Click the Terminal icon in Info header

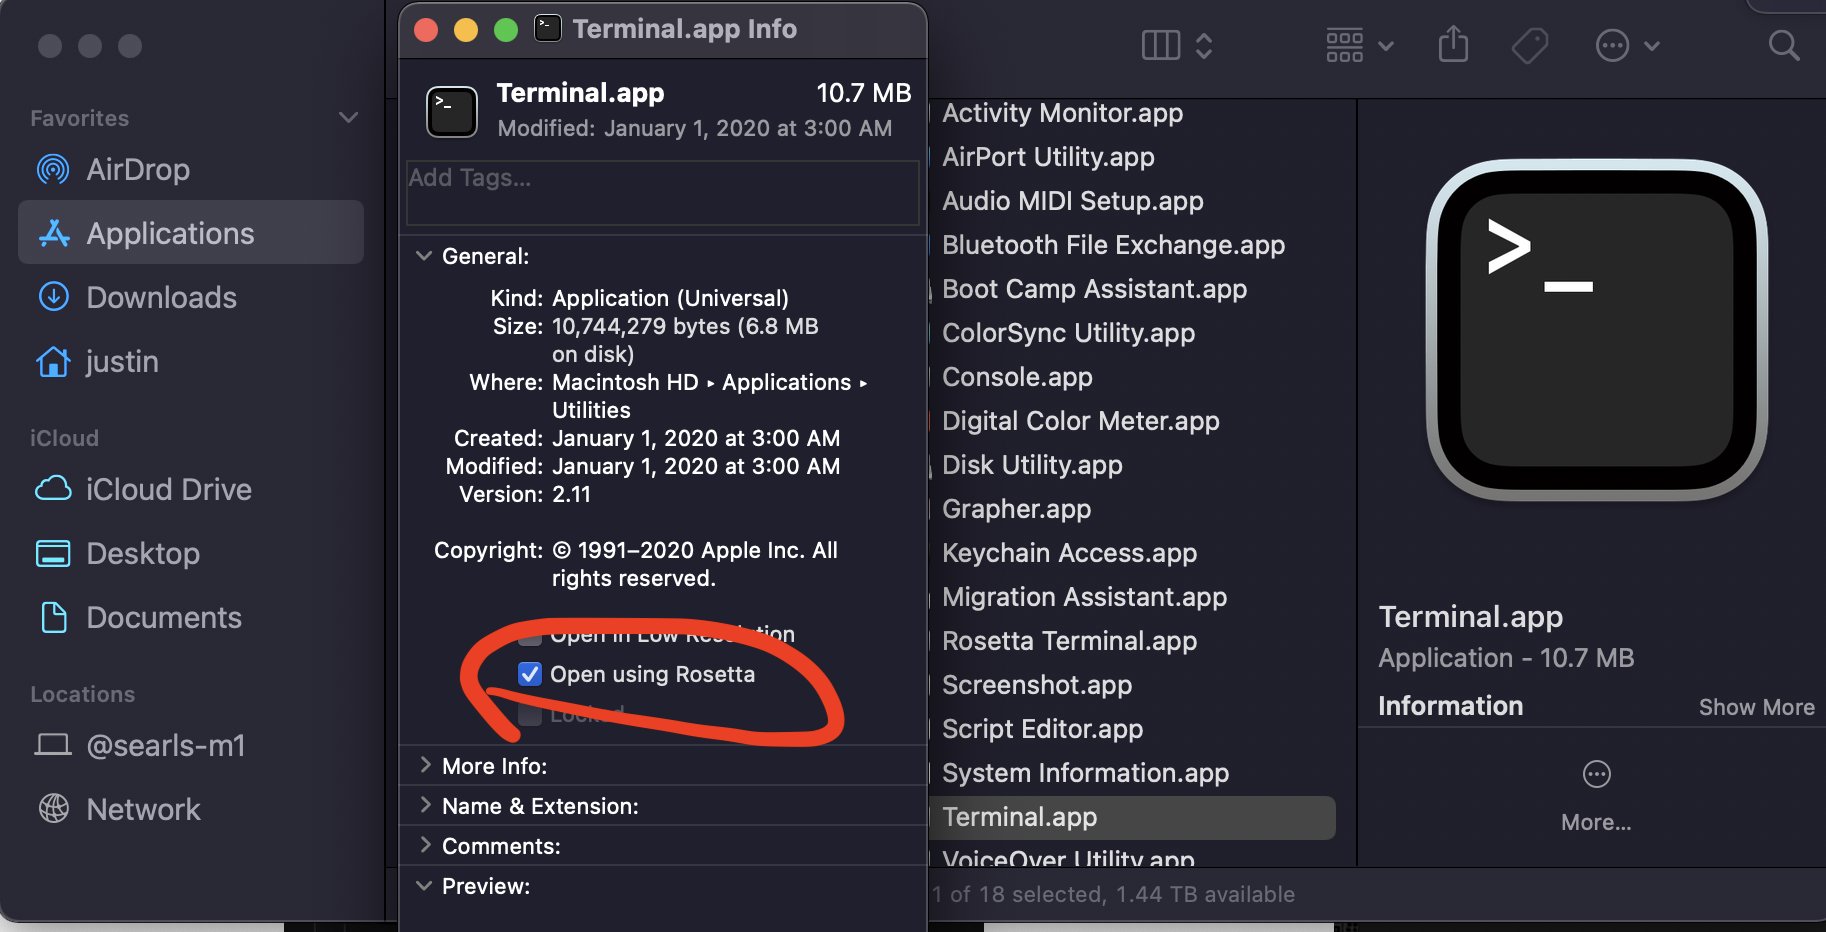tap(452, 111)
